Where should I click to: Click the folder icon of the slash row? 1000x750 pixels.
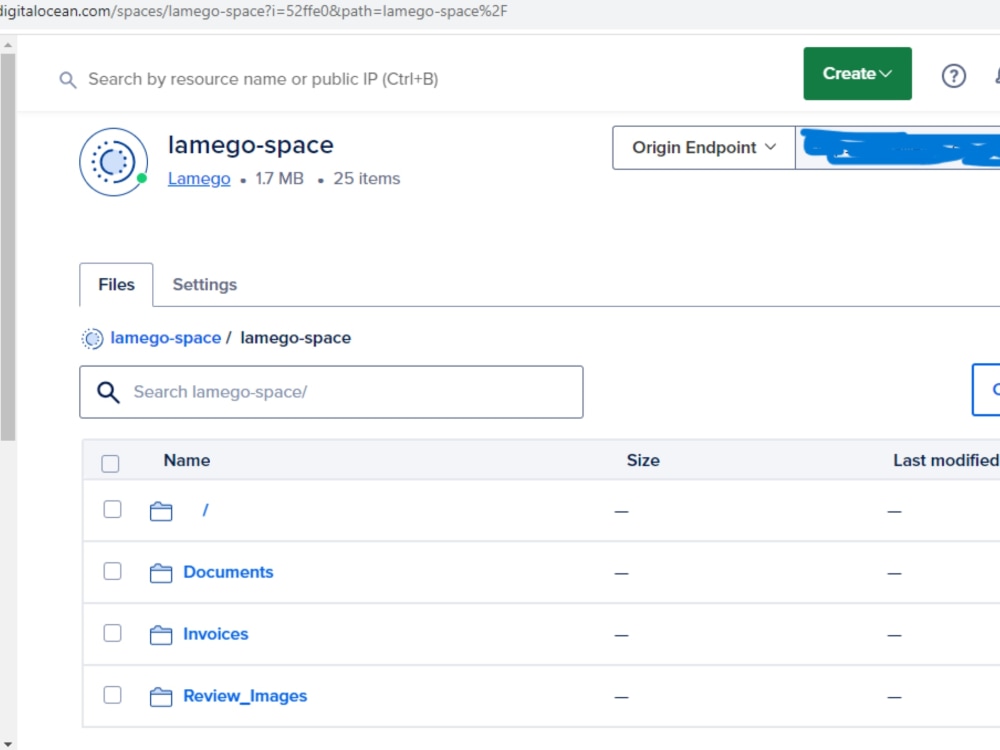pos(161,511)
